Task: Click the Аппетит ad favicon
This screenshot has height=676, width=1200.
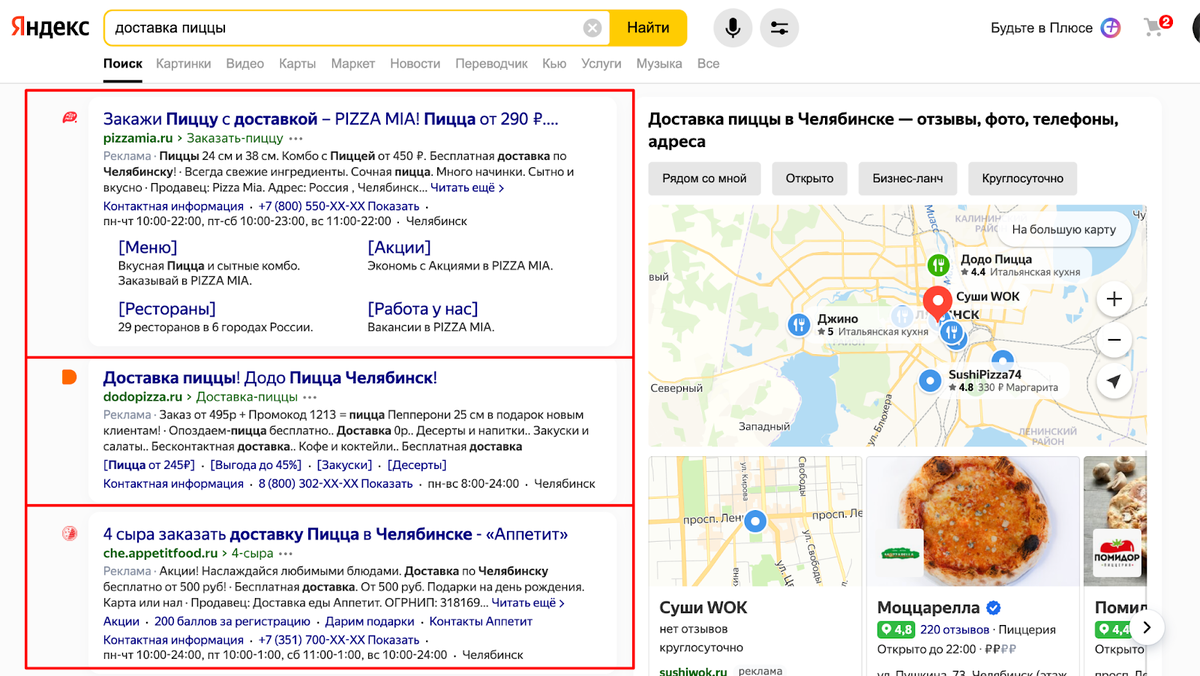Action: (x=69, y=534)
